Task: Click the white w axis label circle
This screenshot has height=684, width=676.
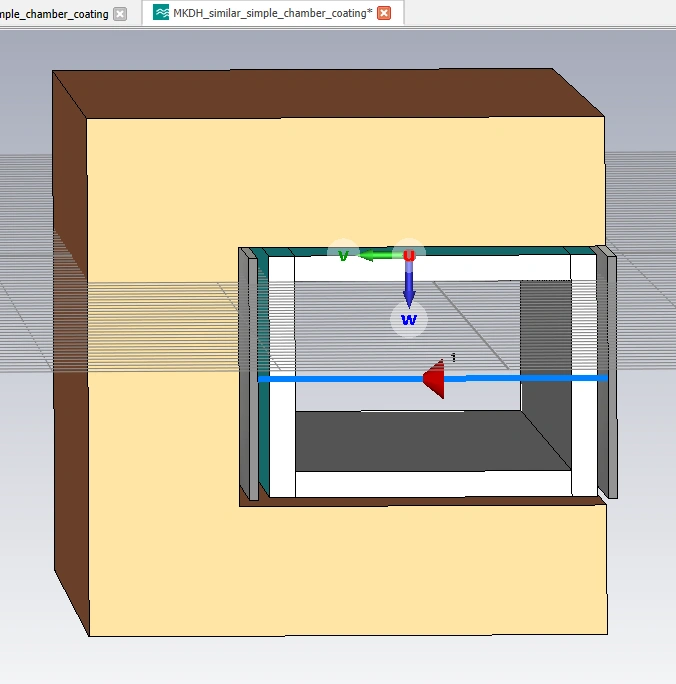Action: 409,320
